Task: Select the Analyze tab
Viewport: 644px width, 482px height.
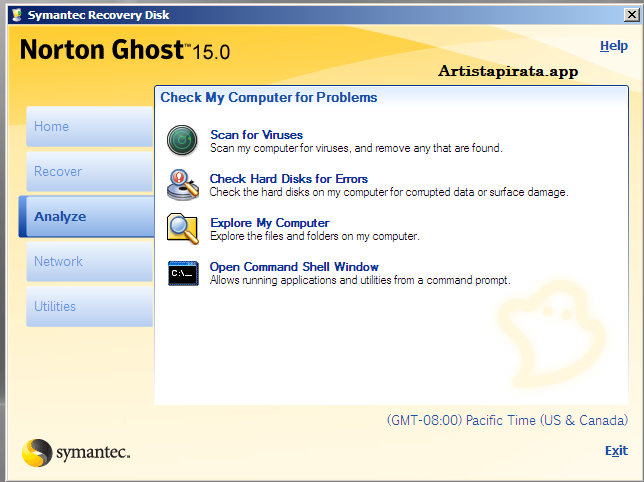Action: 87,217
